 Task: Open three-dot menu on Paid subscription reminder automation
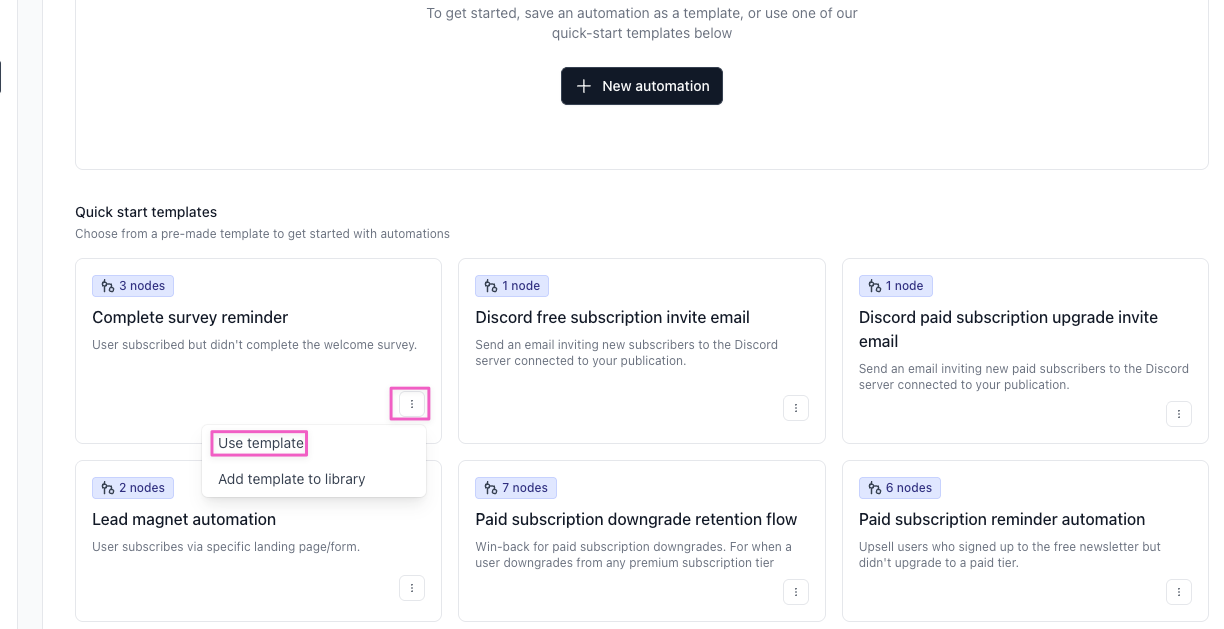point(1179,592)
